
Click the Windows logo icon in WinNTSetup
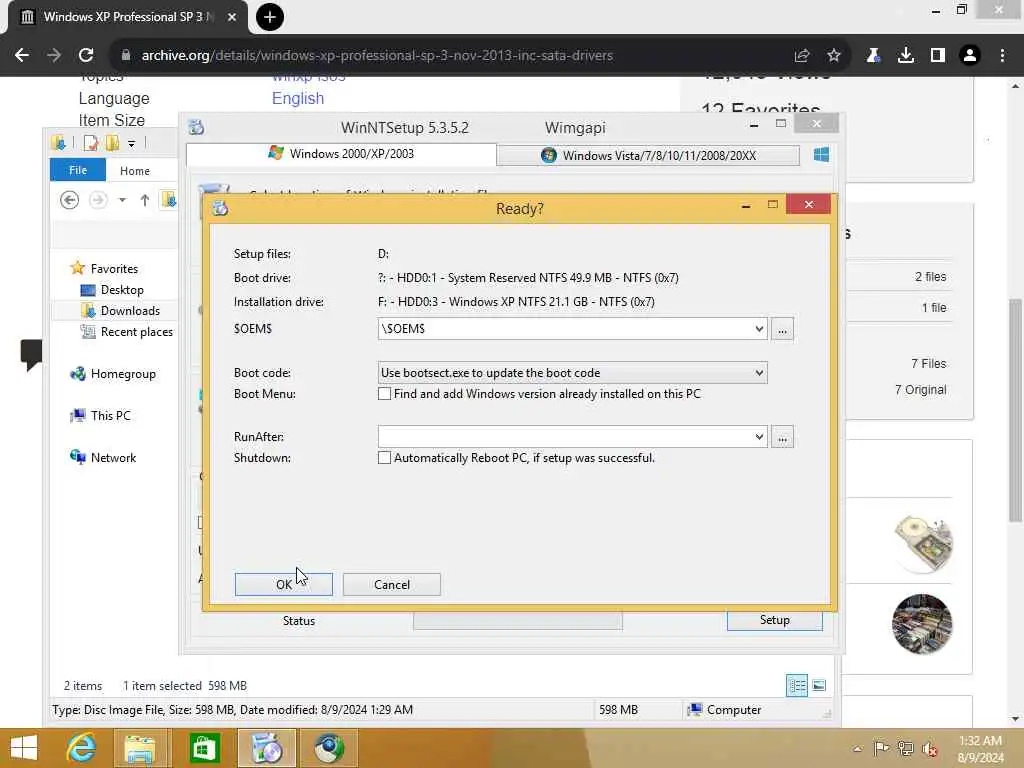[822, 155]
